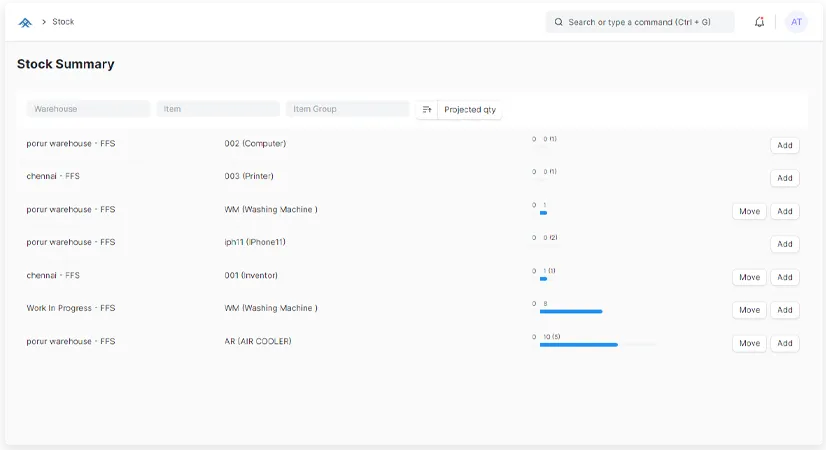Focus the Item filter field
Screen dimensions: 826x450
218,109
